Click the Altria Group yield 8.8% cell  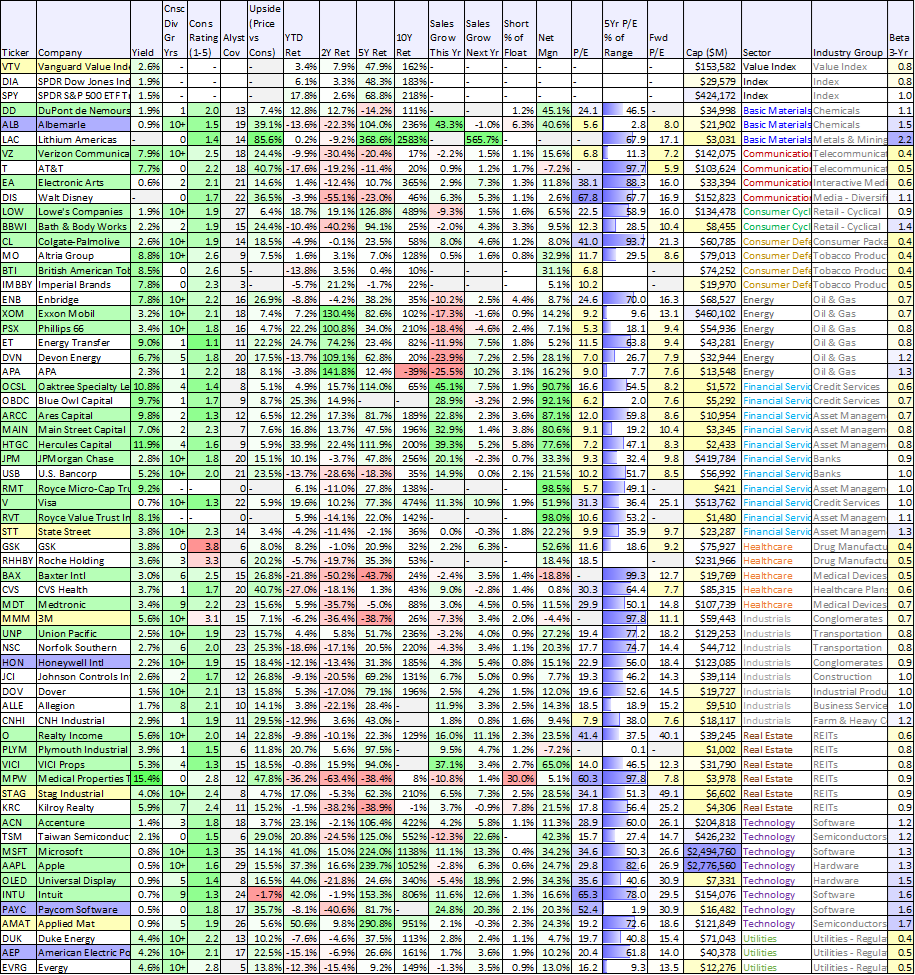point(146,256)
